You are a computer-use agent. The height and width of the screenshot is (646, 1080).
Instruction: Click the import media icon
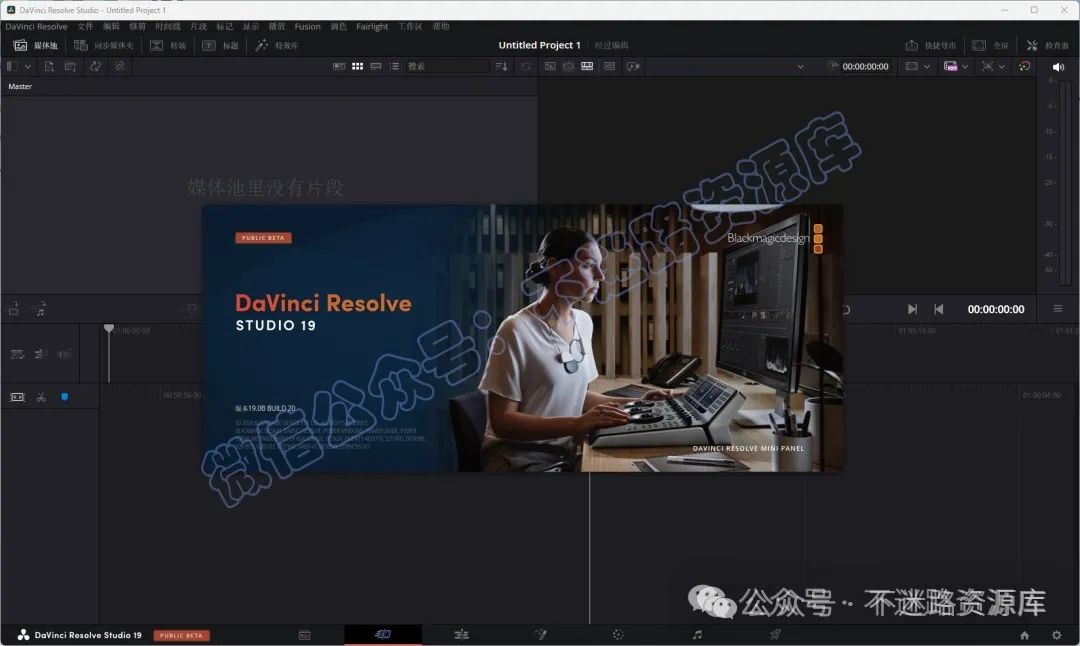coord(49,66)
